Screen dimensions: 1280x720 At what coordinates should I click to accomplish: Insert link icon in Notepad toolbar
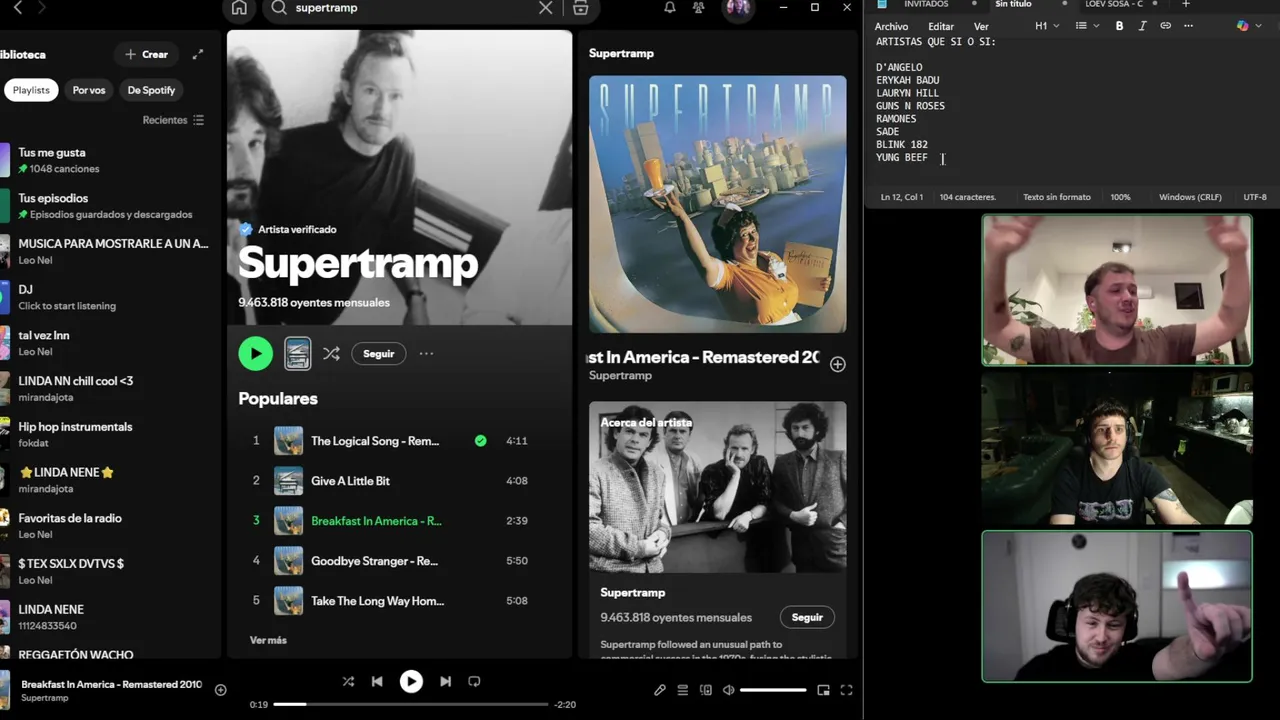(x=1165, y=26)
